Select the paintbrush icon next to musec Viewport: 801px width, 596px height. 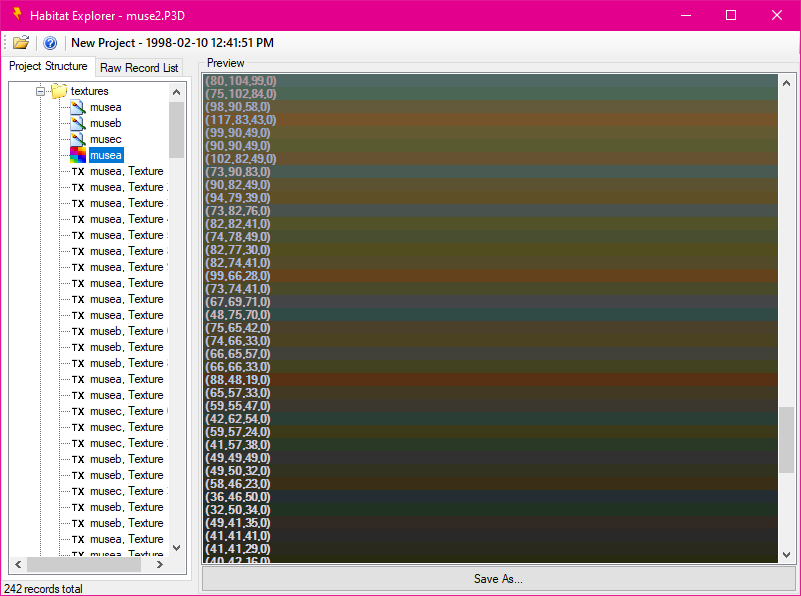coord(78,139)
